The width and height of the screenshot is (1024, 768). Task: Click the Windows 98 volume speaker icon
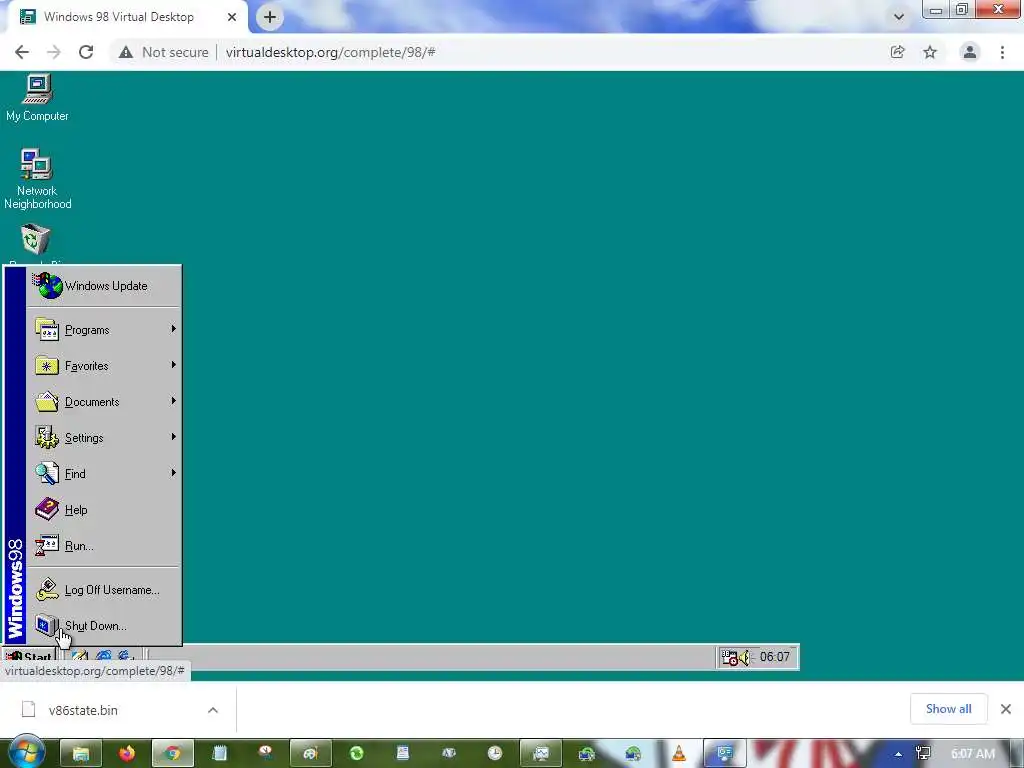click(745, 657)
